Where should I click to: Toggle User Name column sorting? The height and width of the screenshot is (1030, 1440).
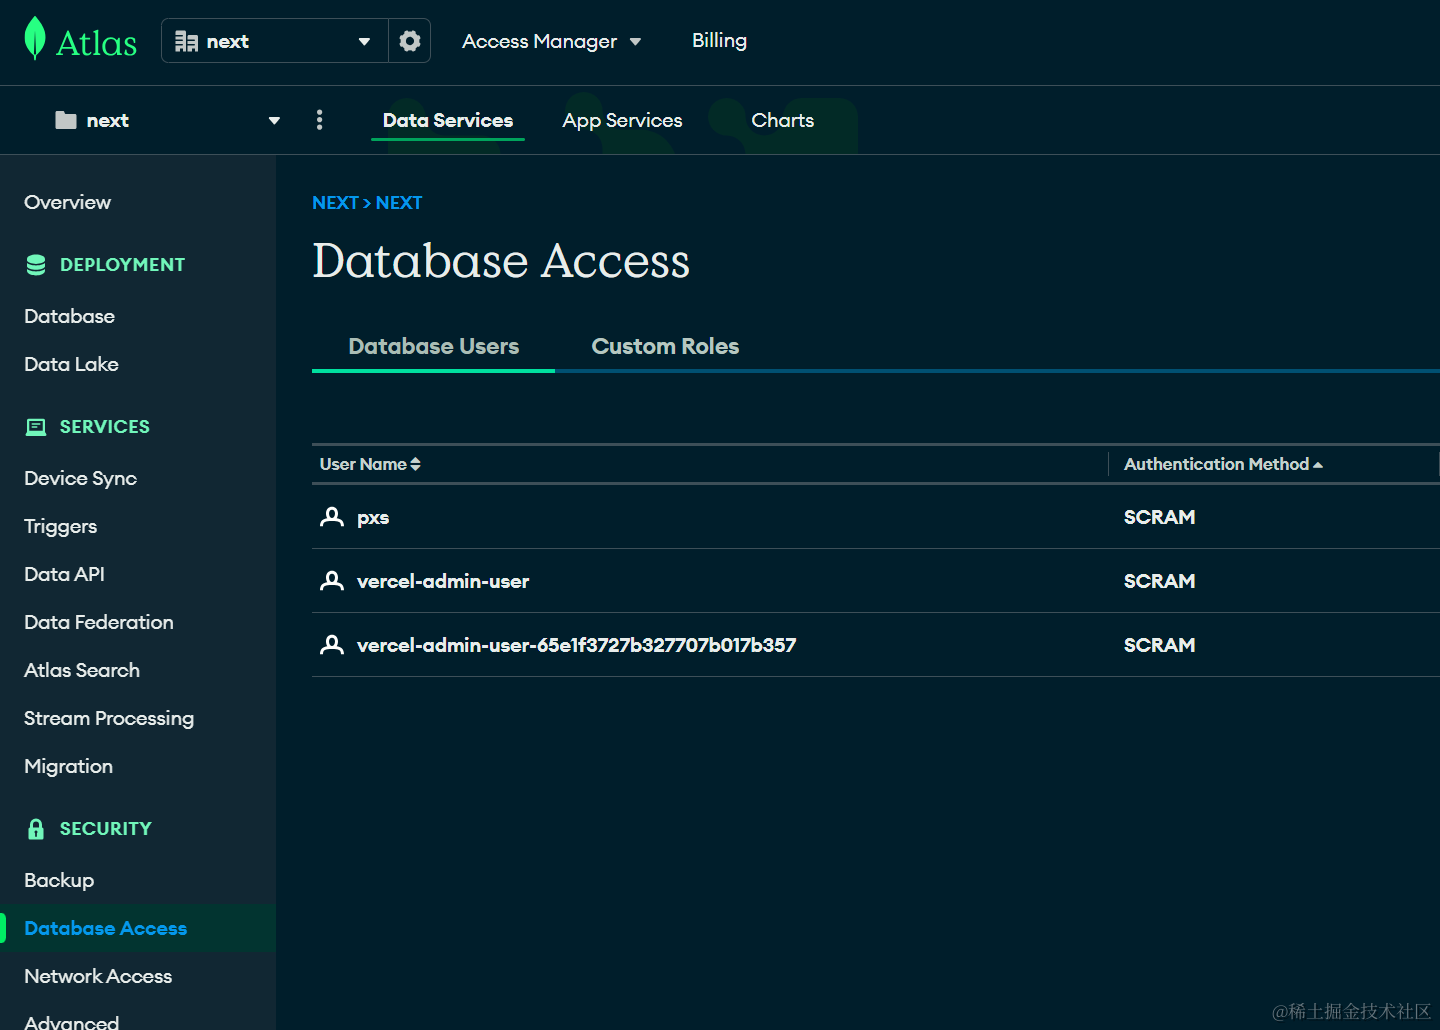415,464
